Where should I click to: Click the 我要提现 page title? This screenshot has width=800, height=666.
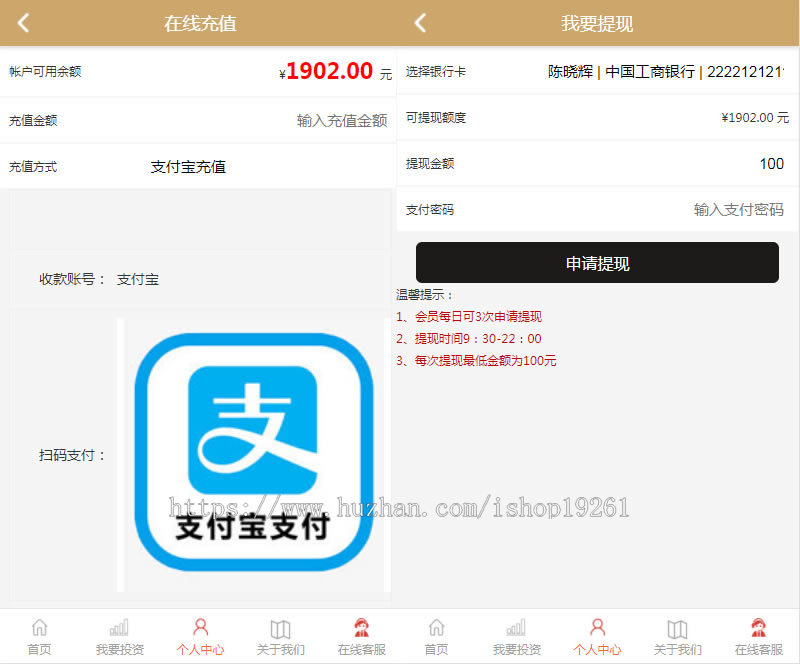point(597,23)
